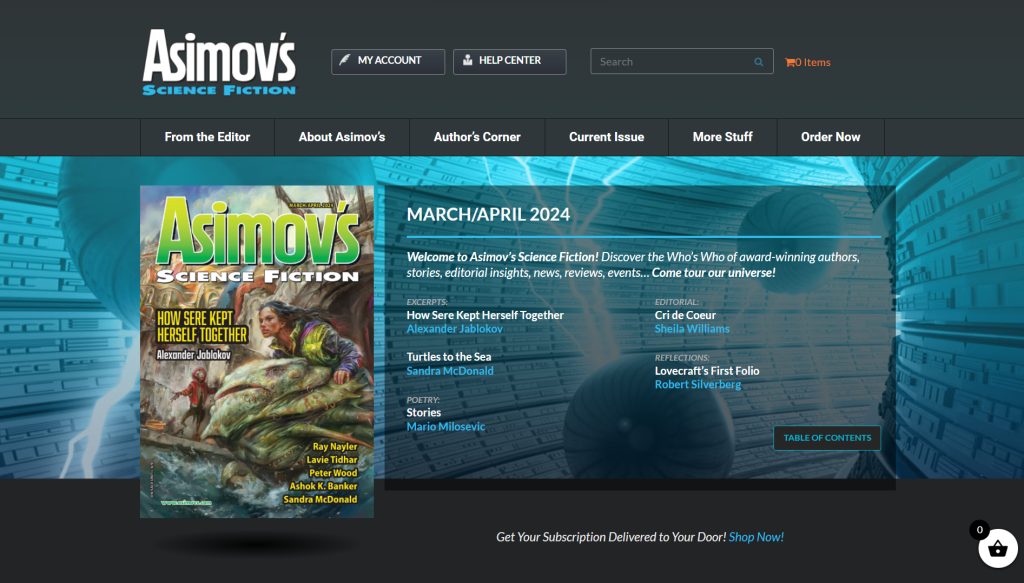Open the poem titled Stories
Image resolution: width=1024 pixels, height=583 pixels.
(424, 413)
